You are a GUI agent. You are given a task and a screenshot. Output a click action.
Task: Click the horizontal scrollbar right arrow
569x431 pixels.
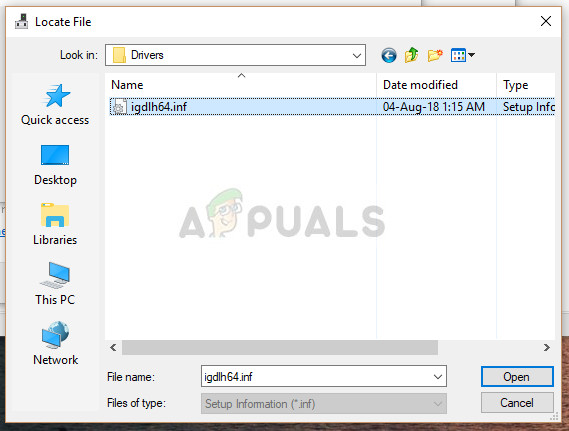click(547, 348)
